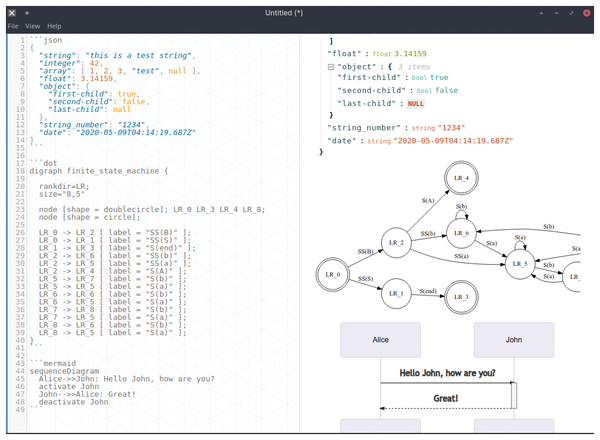Click the LR_1 -> LR_3 "S(end)" line
The height and width of the screenshot is (440, 600).
117,248
